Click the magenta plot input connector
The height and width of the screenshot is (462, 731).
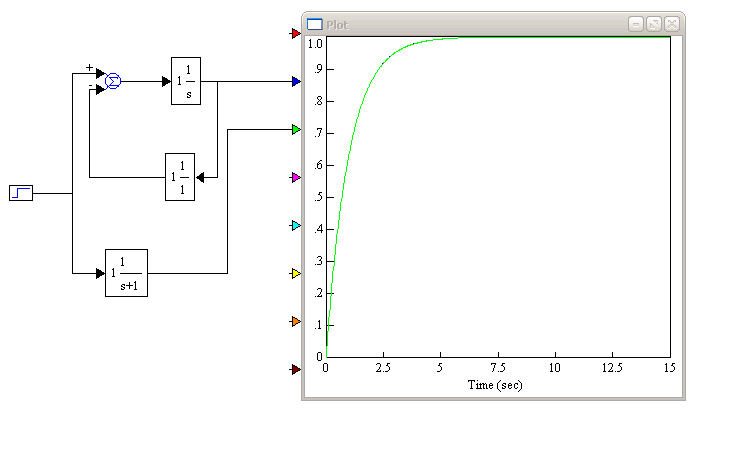coord(296,178)
